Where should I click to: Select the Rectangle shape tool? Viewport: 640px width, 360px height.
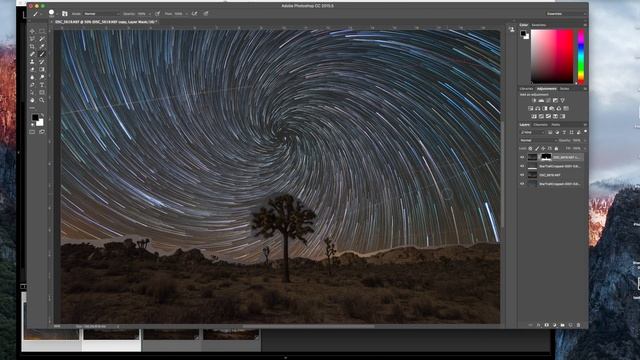(42, 93)
